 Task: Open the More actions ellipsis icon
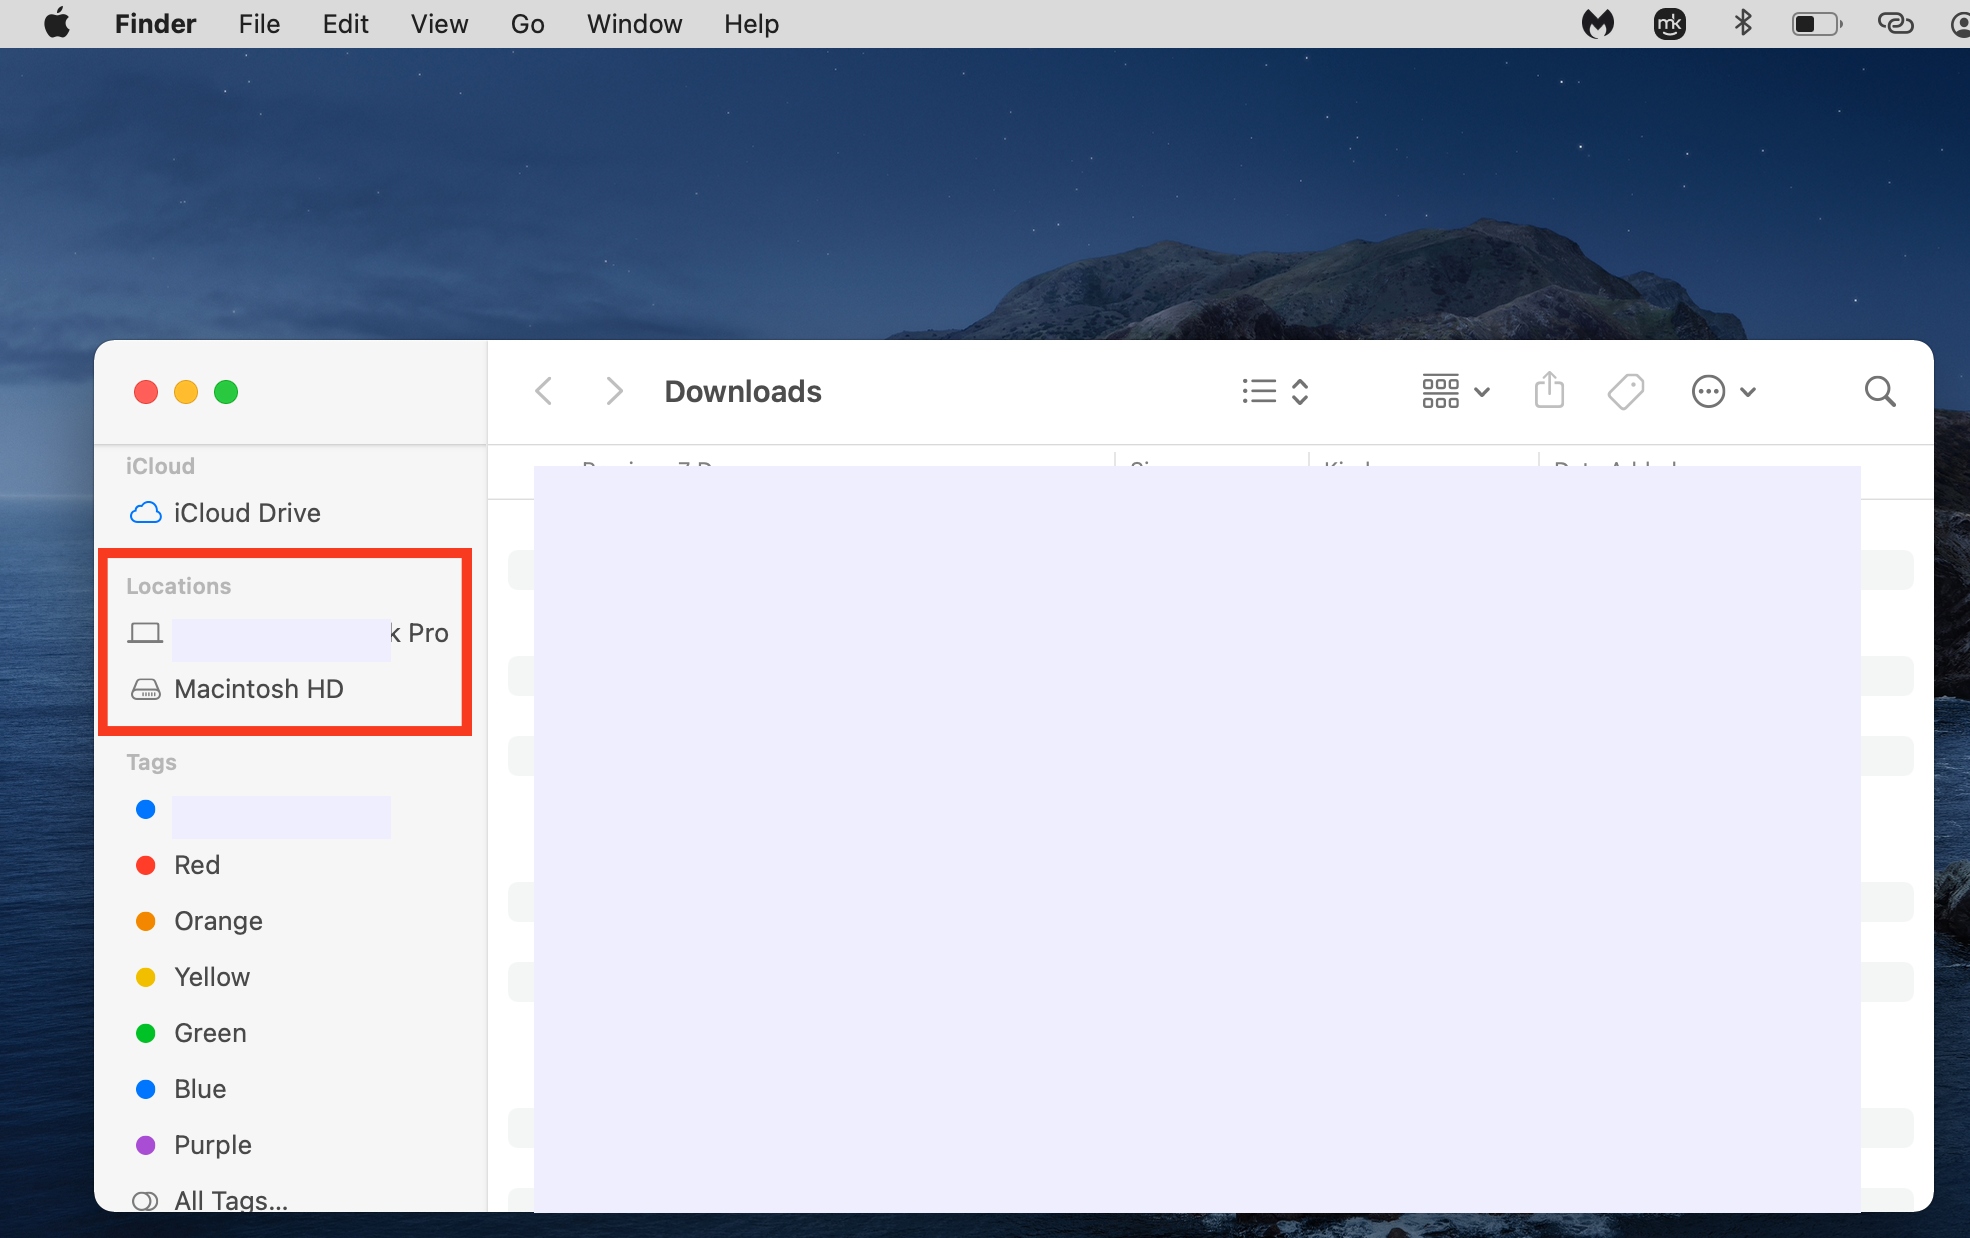point(1708,391)
